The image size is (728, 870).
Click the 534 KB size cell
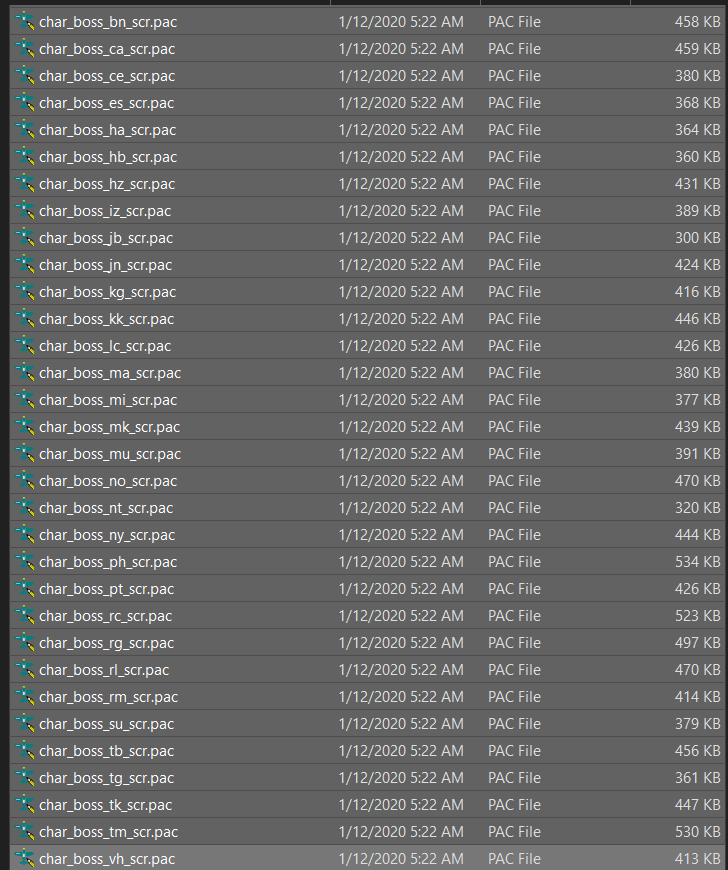(x=697, y=561)
